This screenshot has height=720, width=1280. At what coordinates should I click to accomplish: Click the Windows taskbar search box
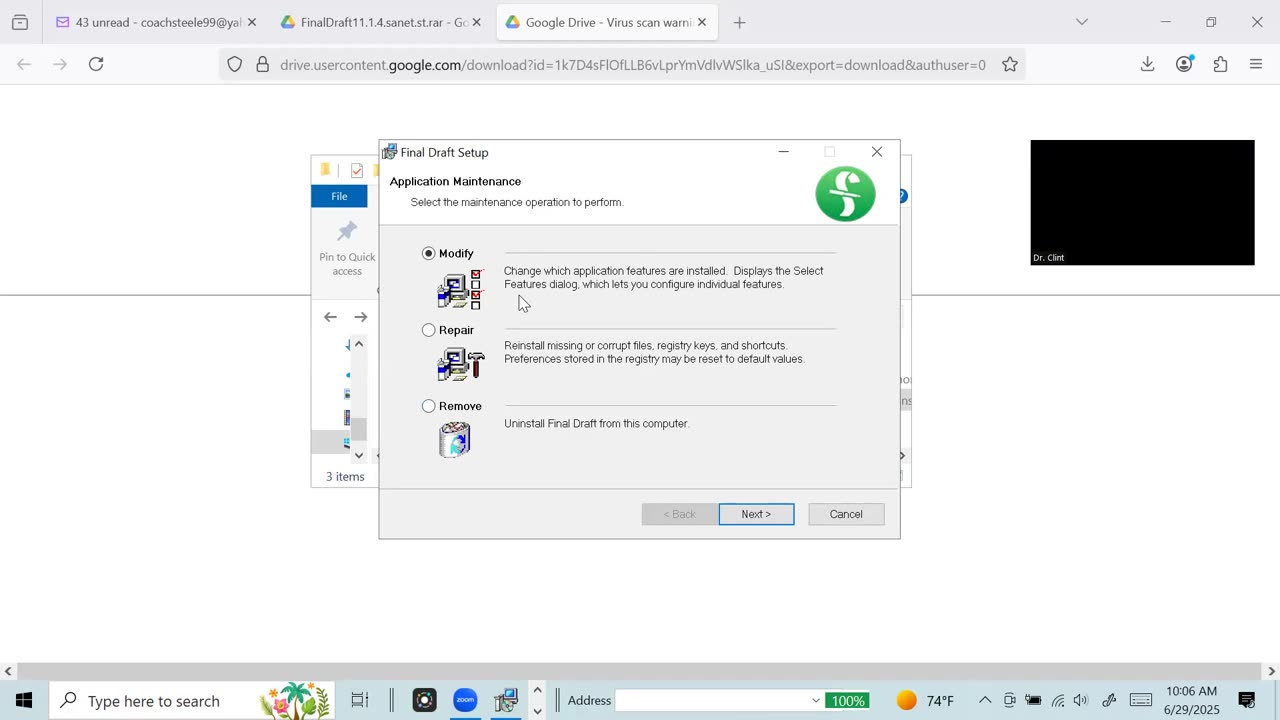pyautogui.click(x=192, y=700)
